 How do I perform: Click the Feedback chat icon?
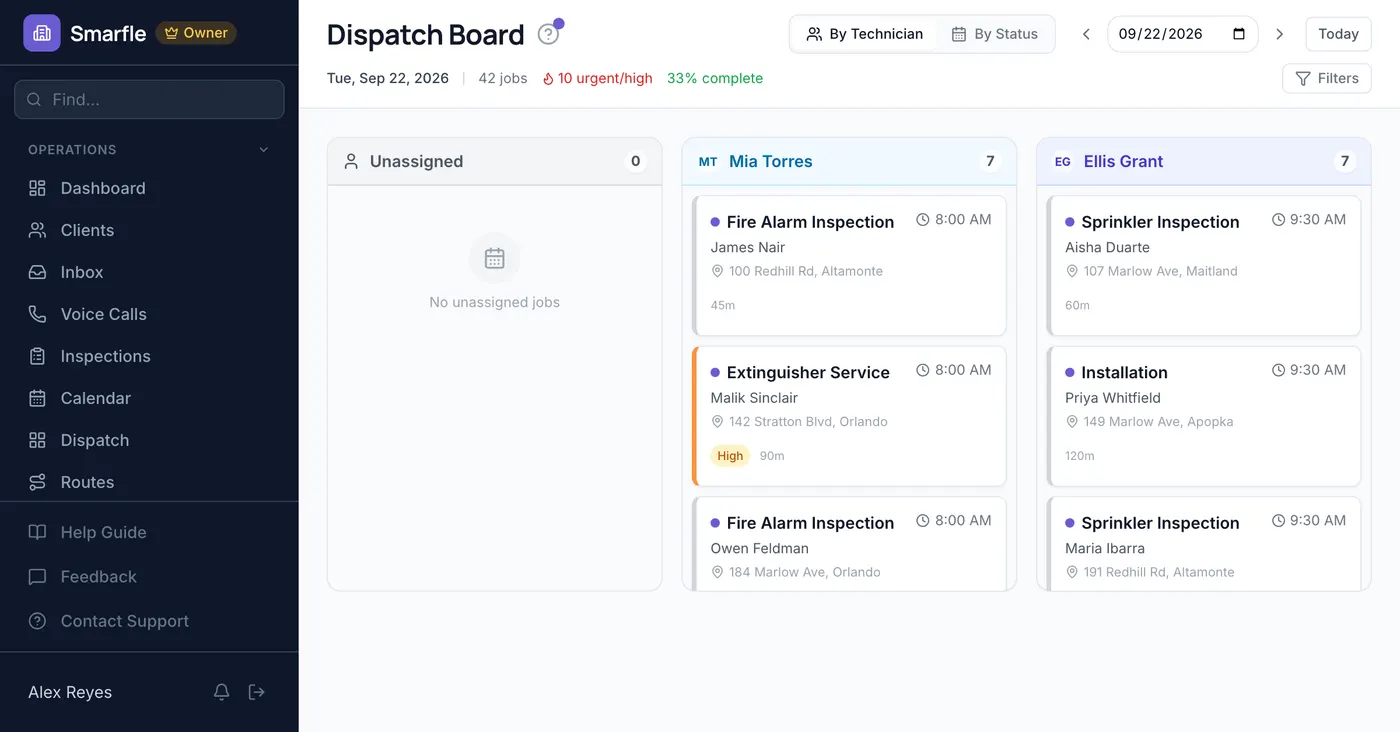pos(37,577)
